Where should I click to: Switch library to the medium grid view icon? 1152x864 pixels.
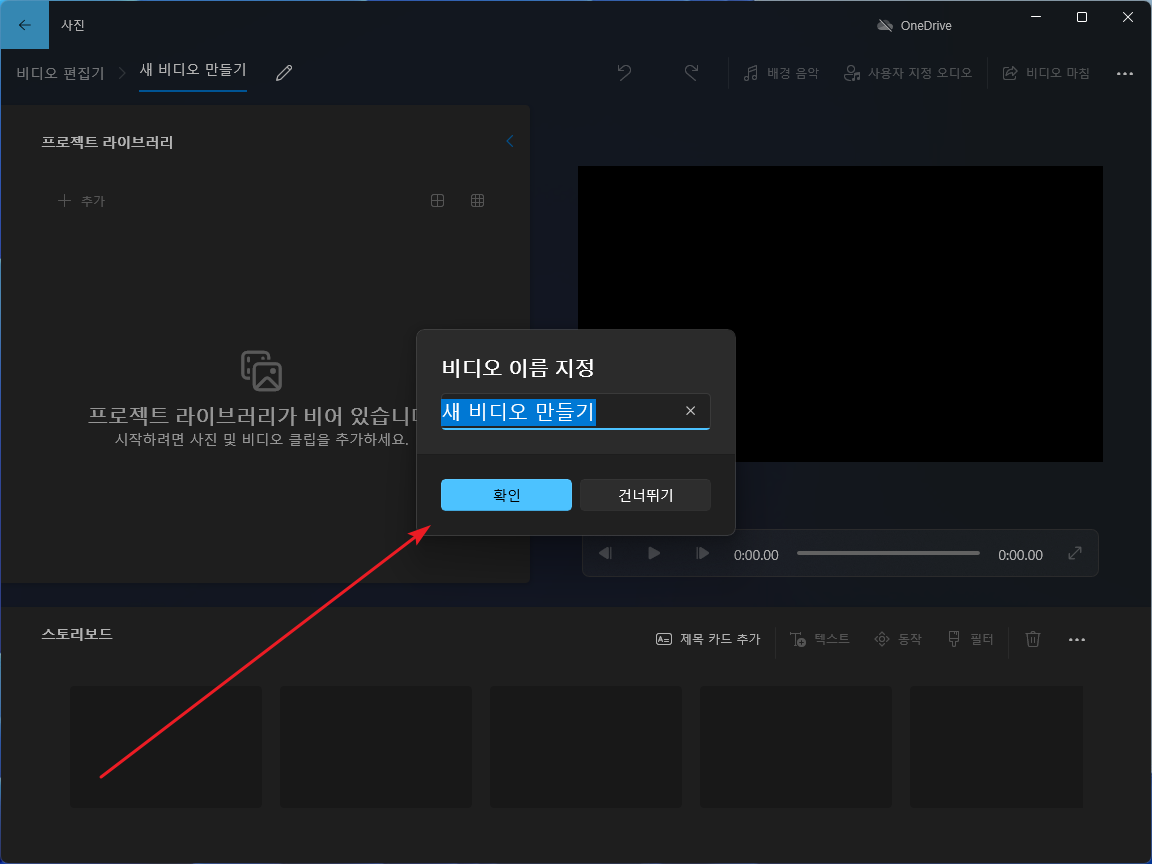(x=437, y=201)
